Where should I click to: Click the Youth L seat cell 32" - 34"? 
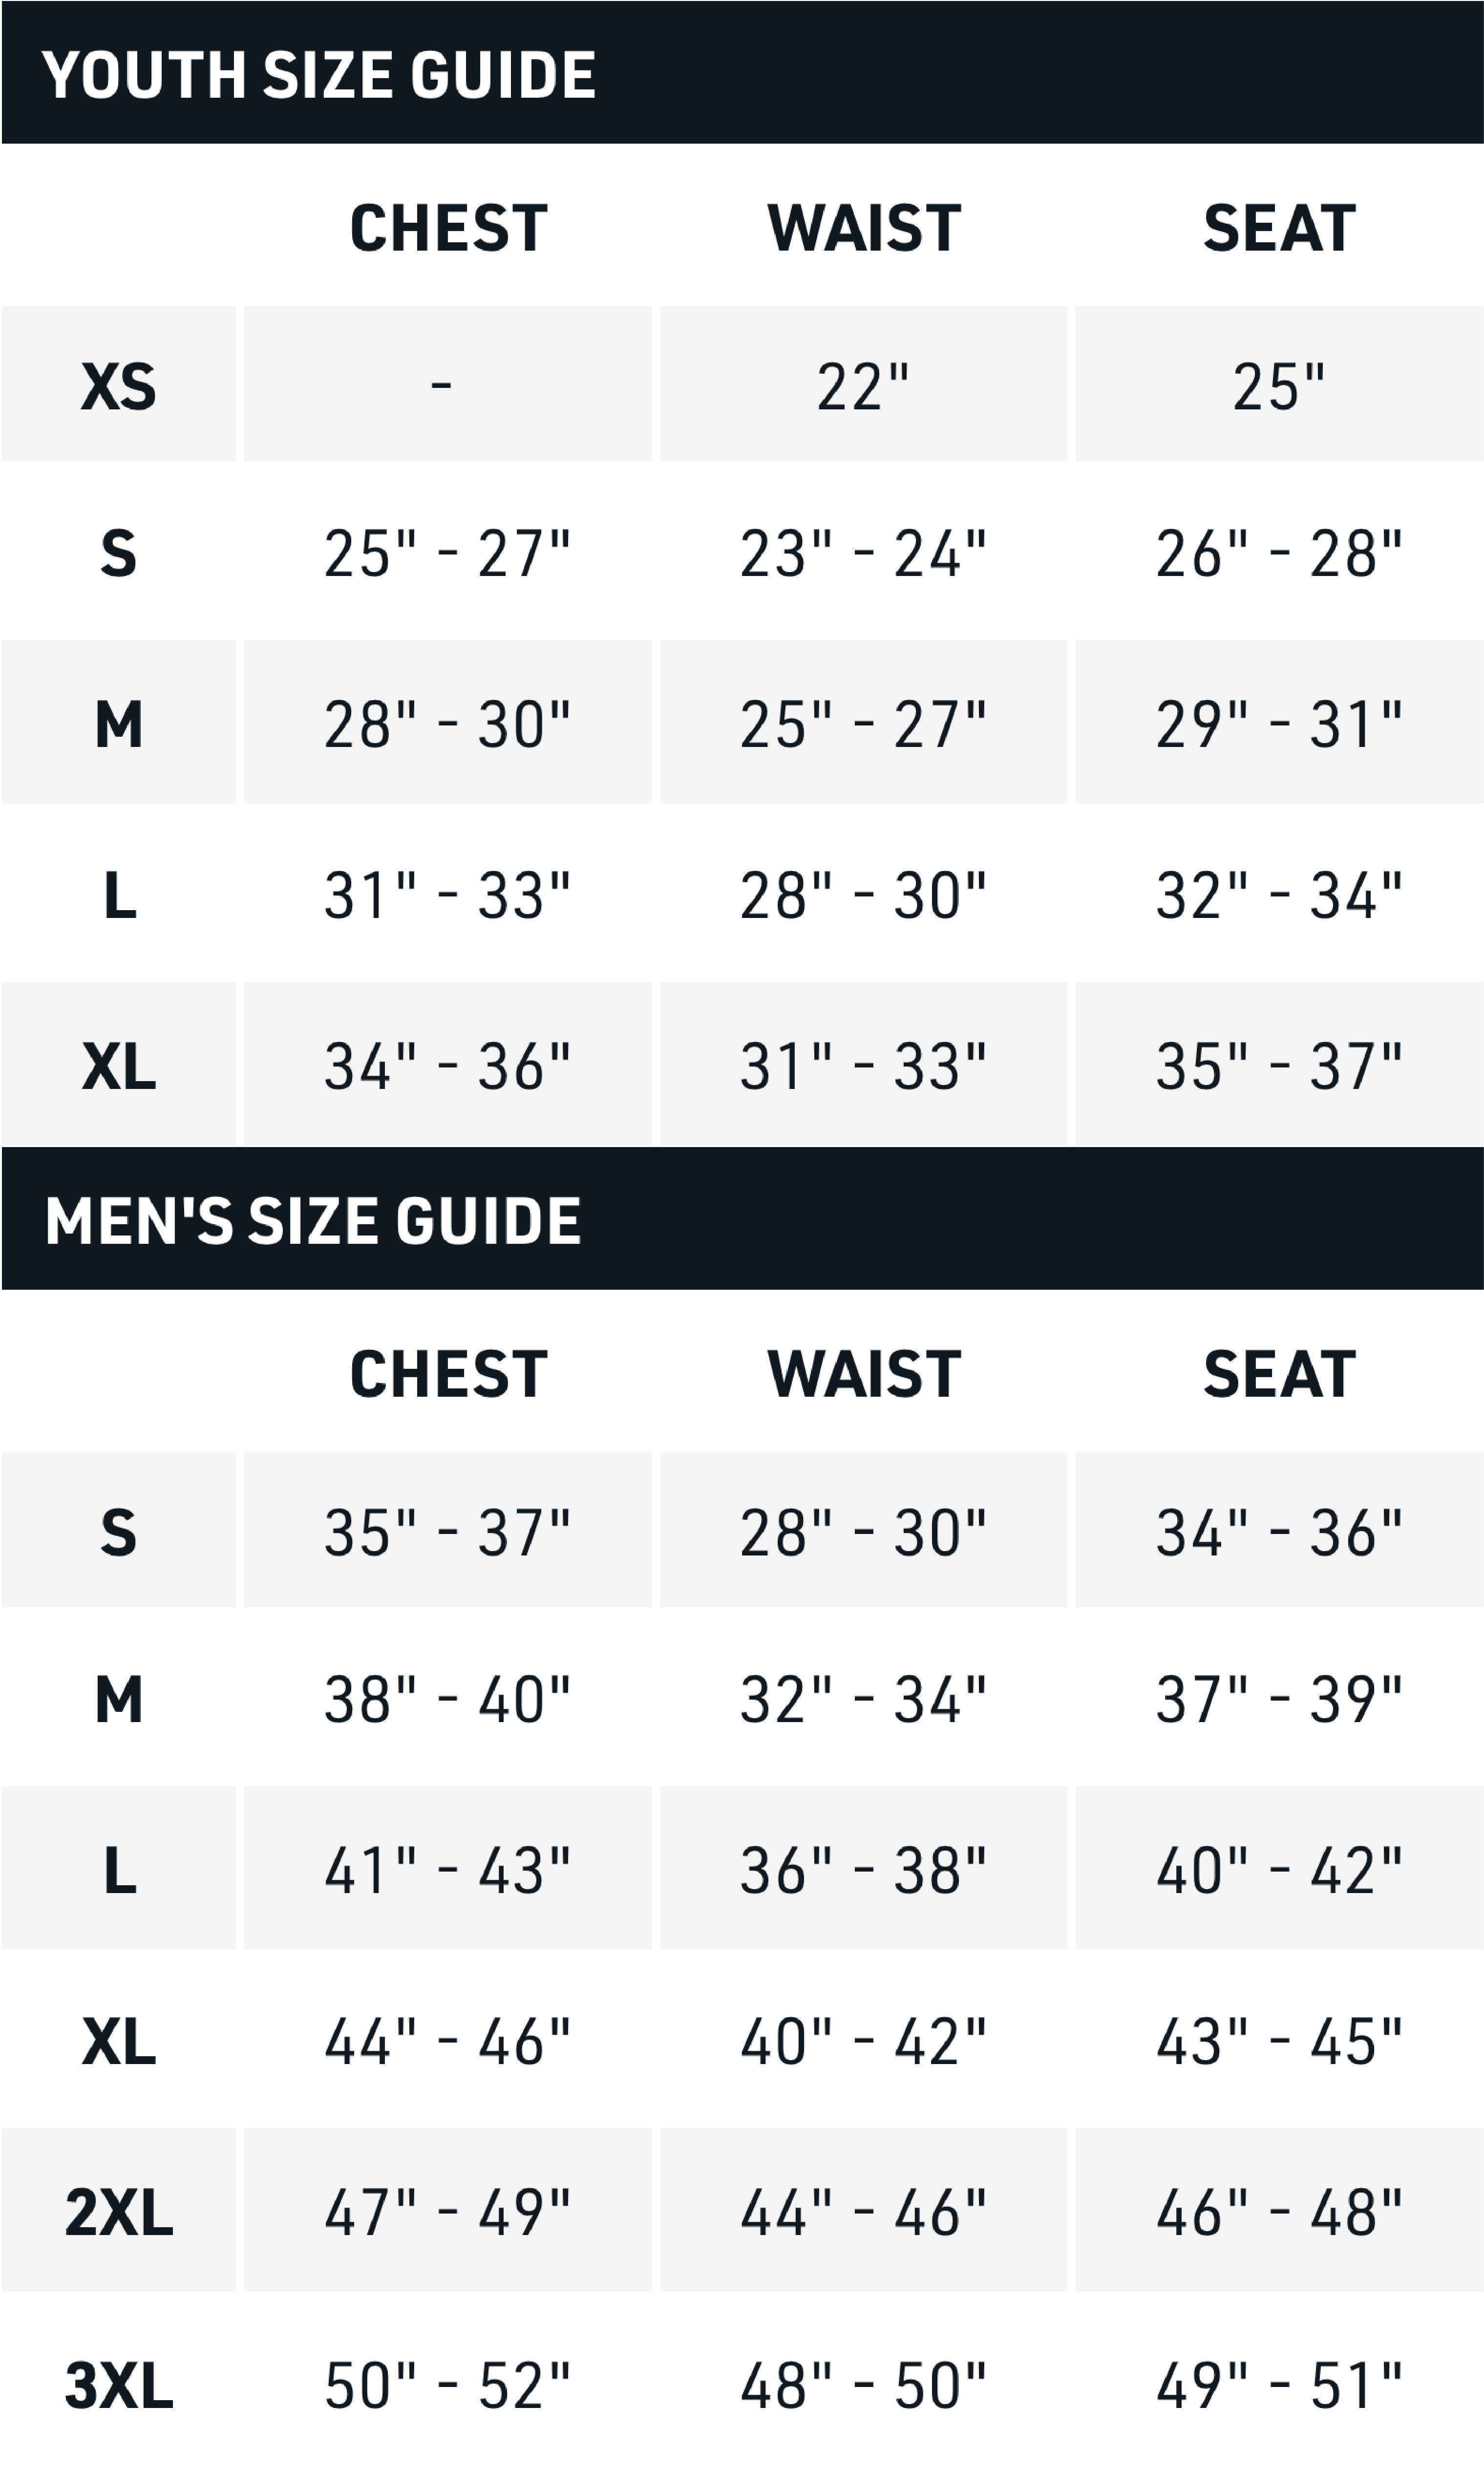1279,895
